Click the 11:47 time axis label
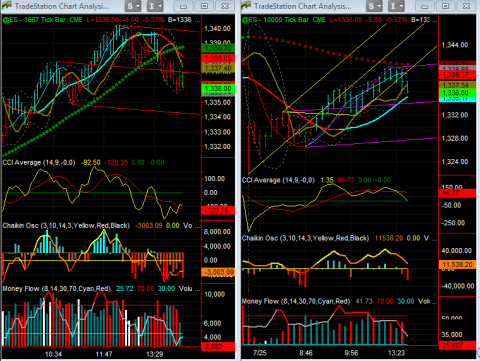480x361 pixels. pos(104,354)
